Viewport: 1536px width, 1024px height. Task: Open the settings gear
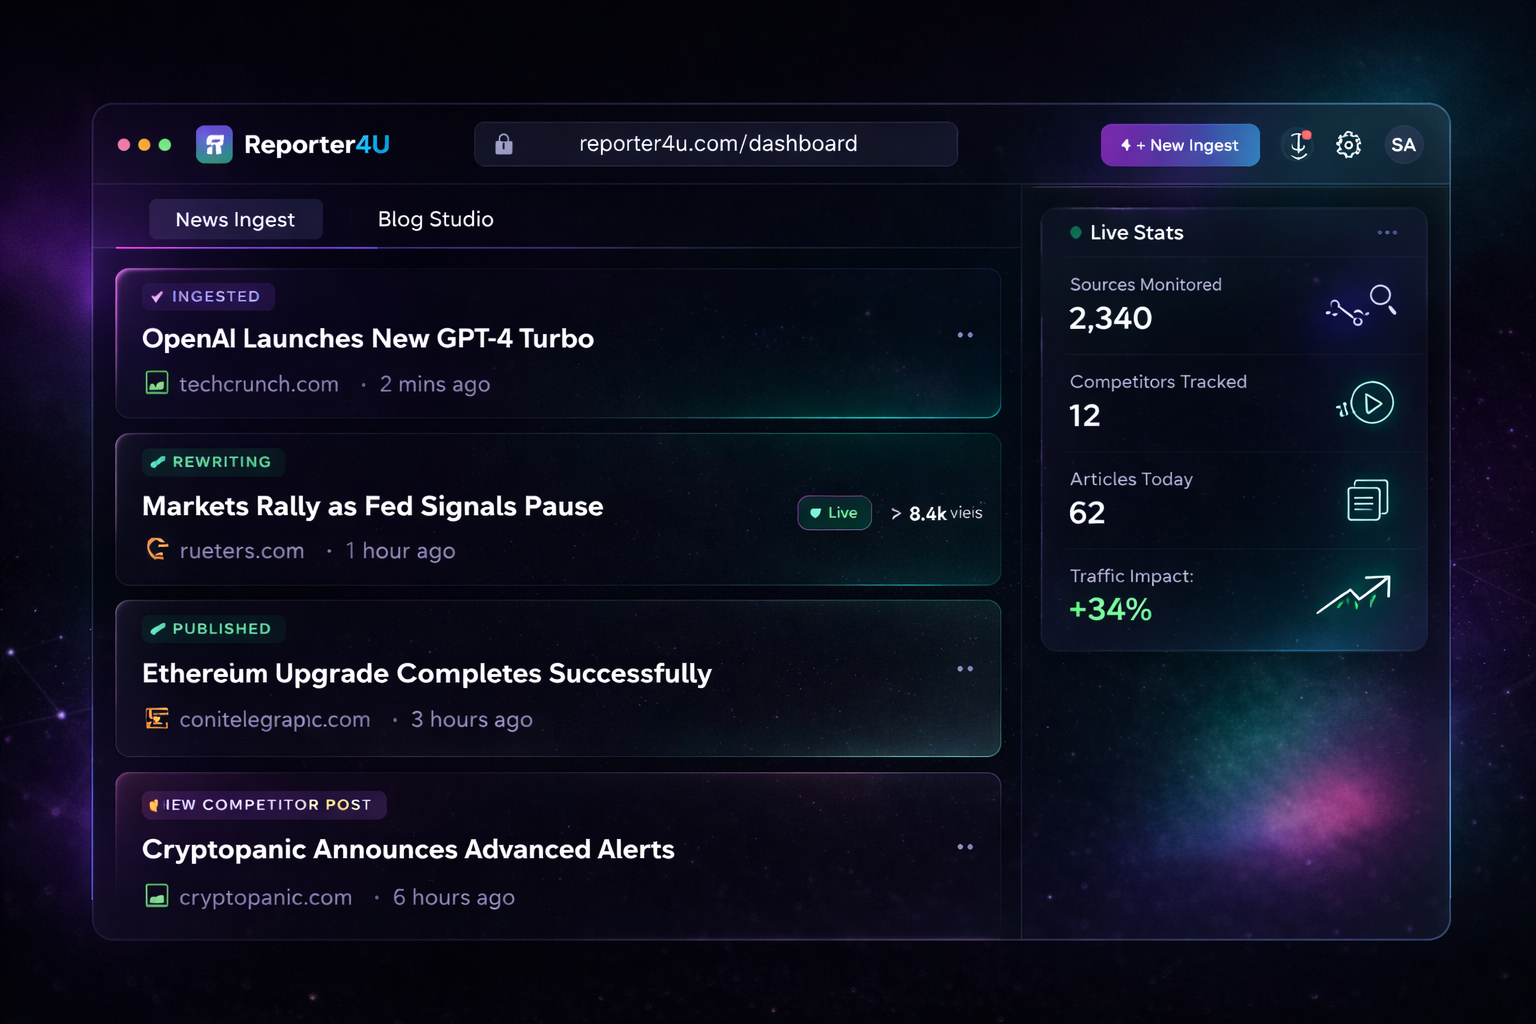coord(1349,144)
